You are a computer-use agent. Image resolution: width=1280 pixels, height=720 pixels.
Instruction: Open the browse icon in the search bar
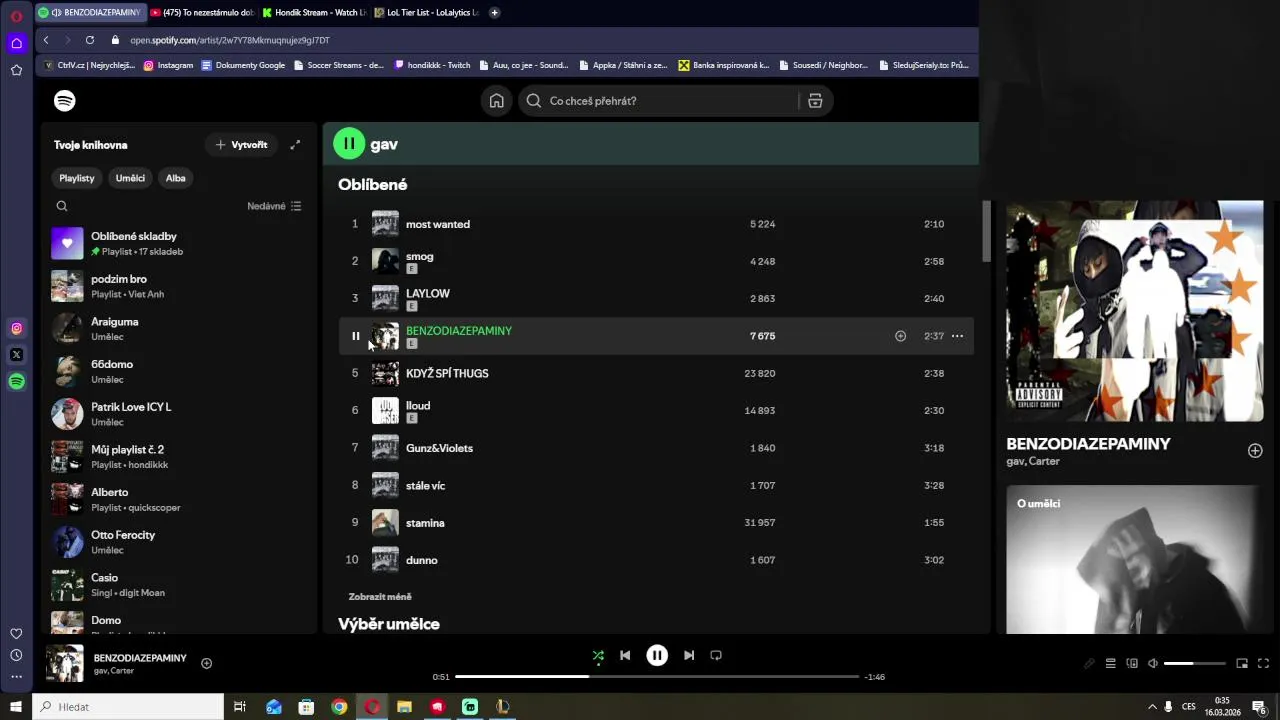pyautogui.click(x=815, y=101)
